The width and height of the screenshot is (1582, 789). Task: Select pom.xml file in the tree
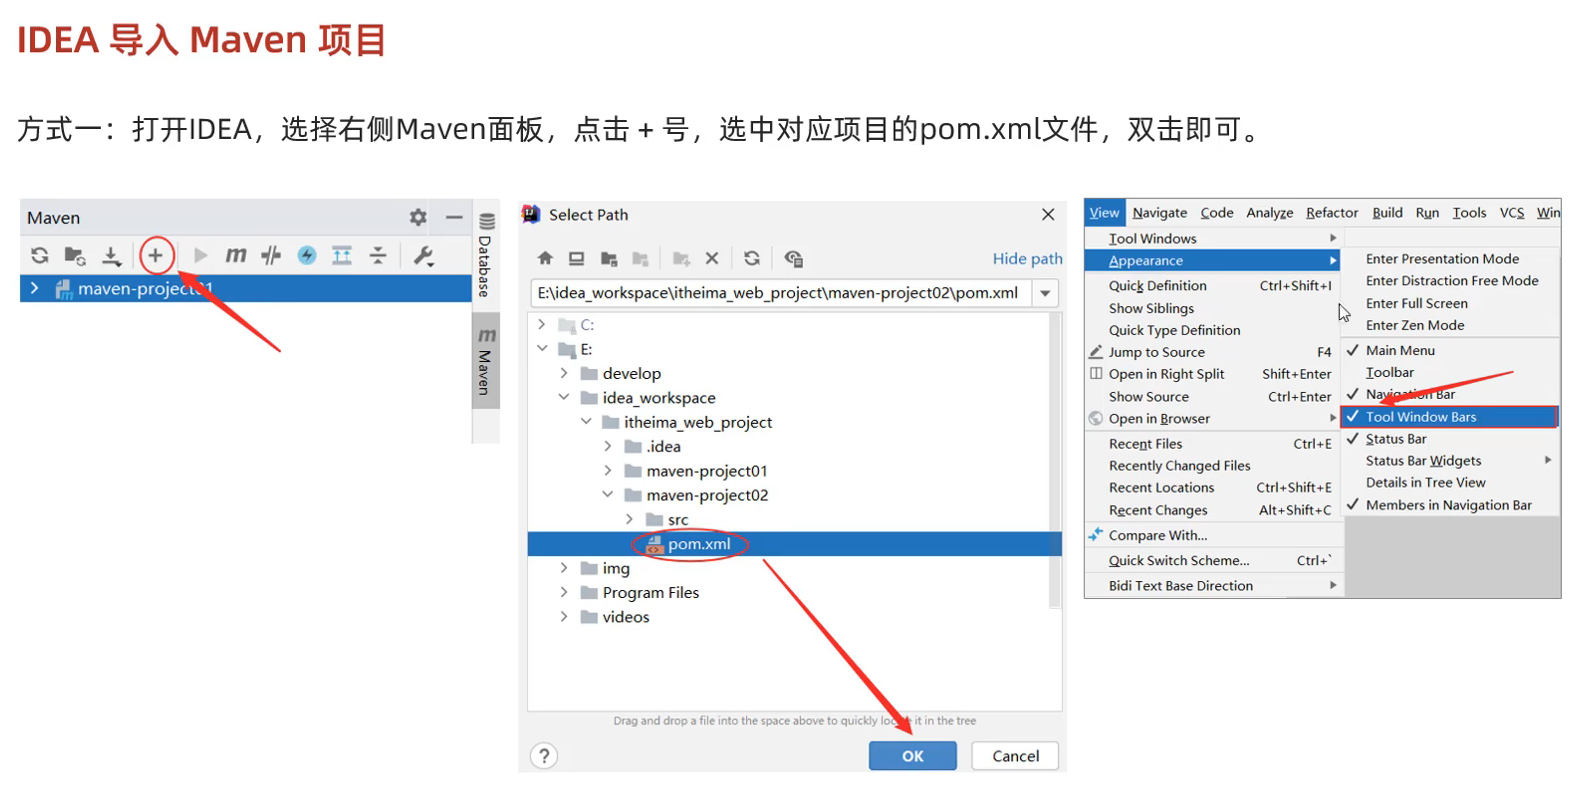click(x=698, y=544)
